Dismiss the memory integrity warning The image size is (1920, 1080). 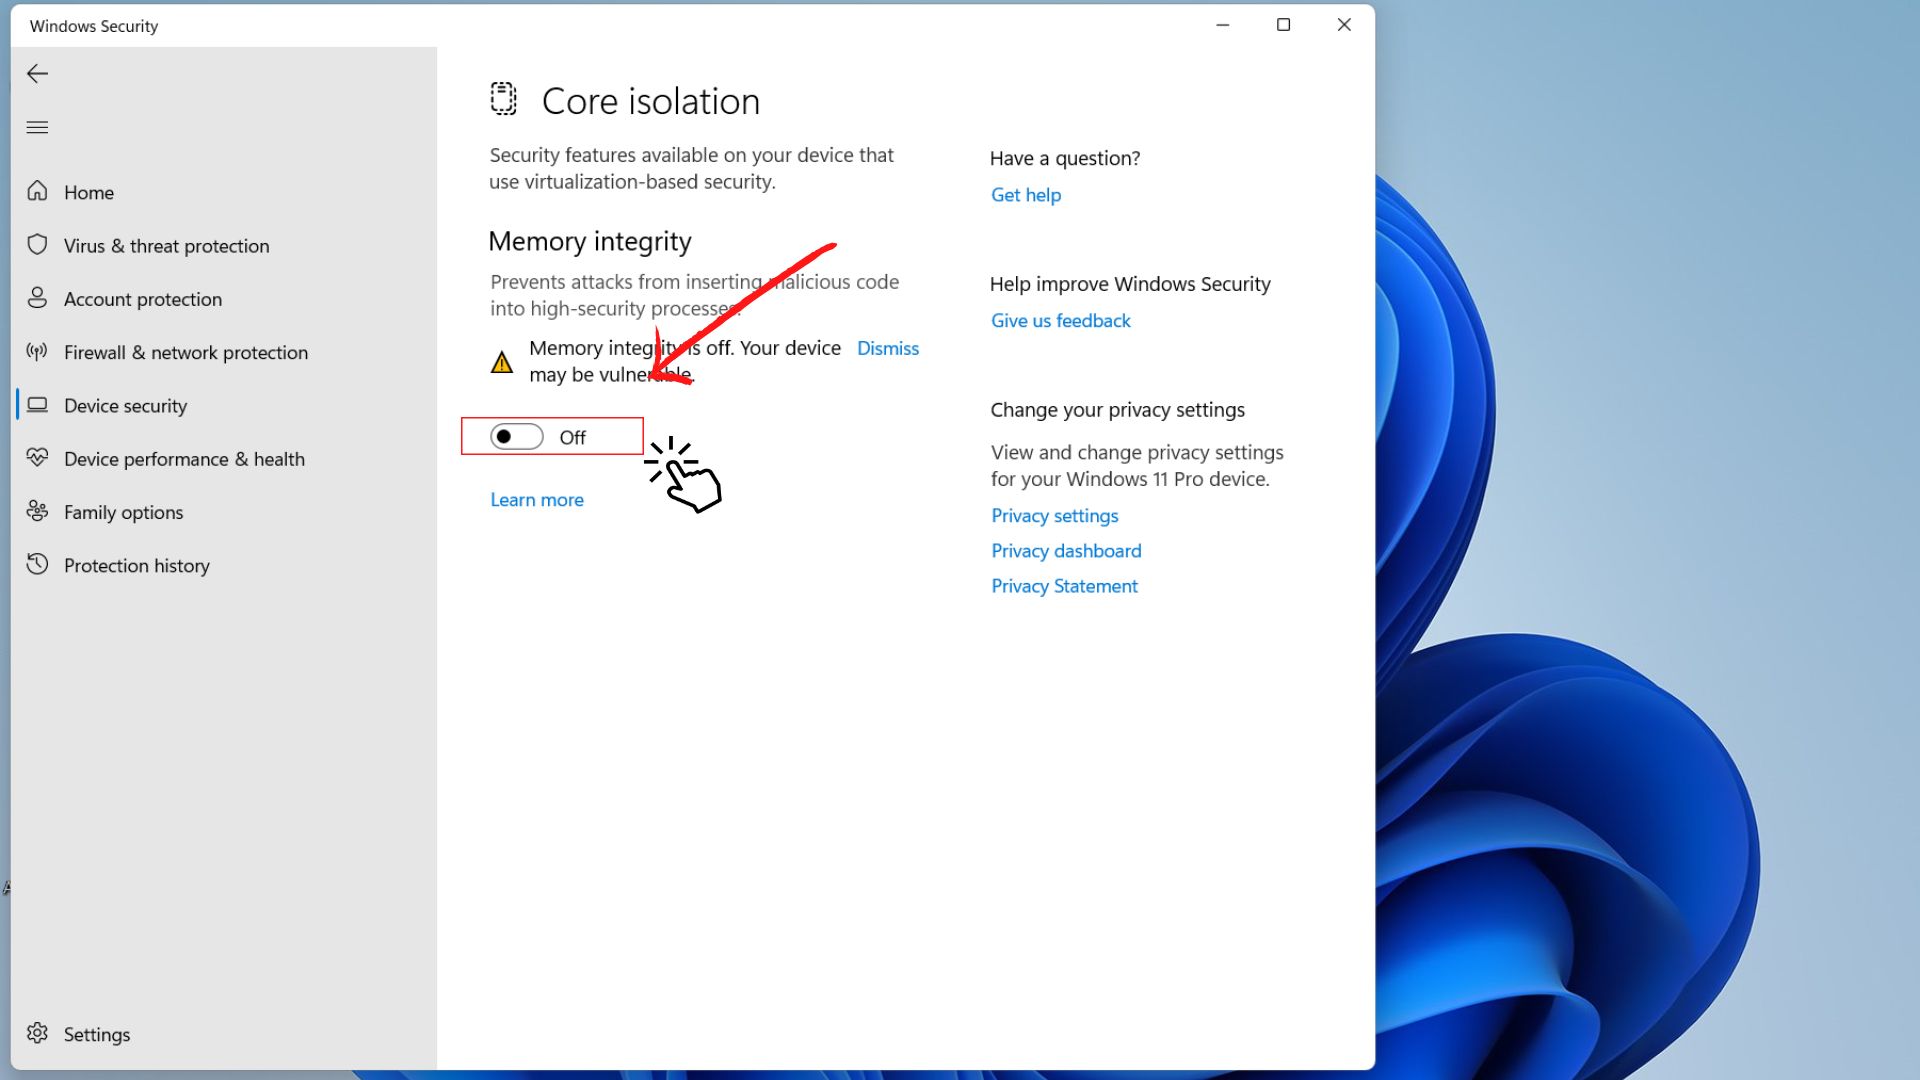tap(887, 348)
